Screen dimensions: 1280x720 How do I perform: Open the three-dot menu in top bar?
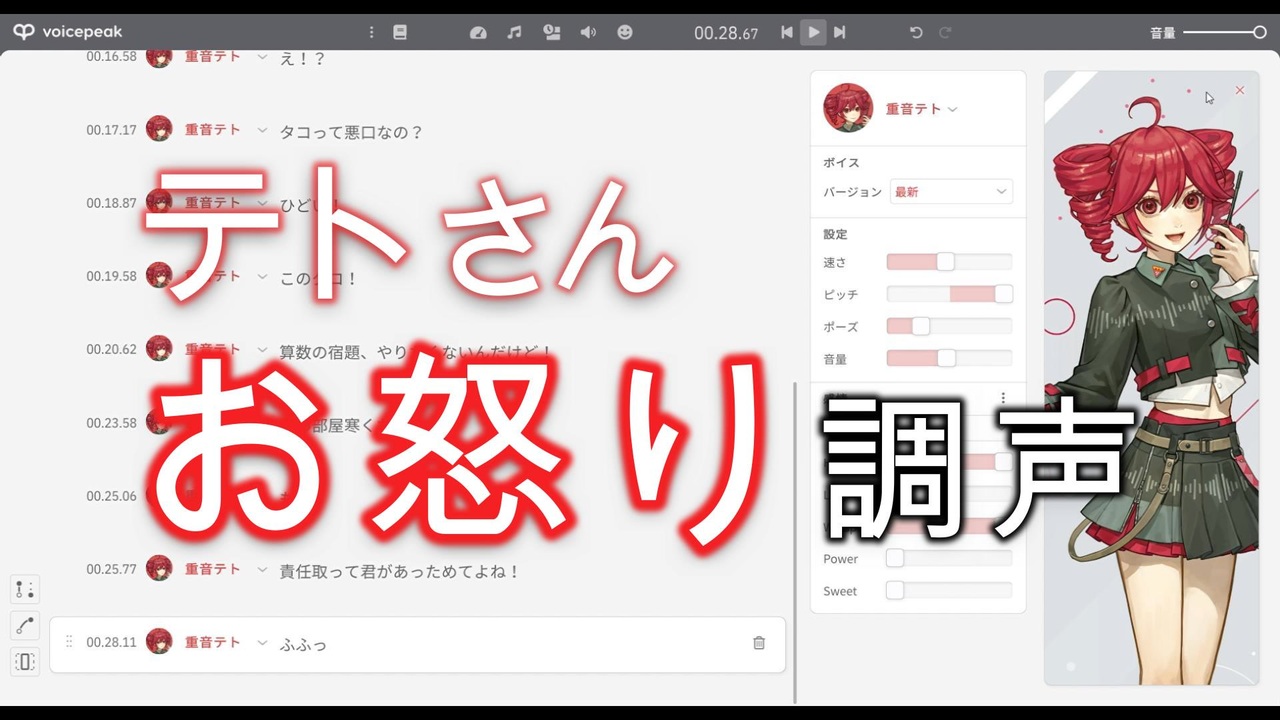coord(371,32)
